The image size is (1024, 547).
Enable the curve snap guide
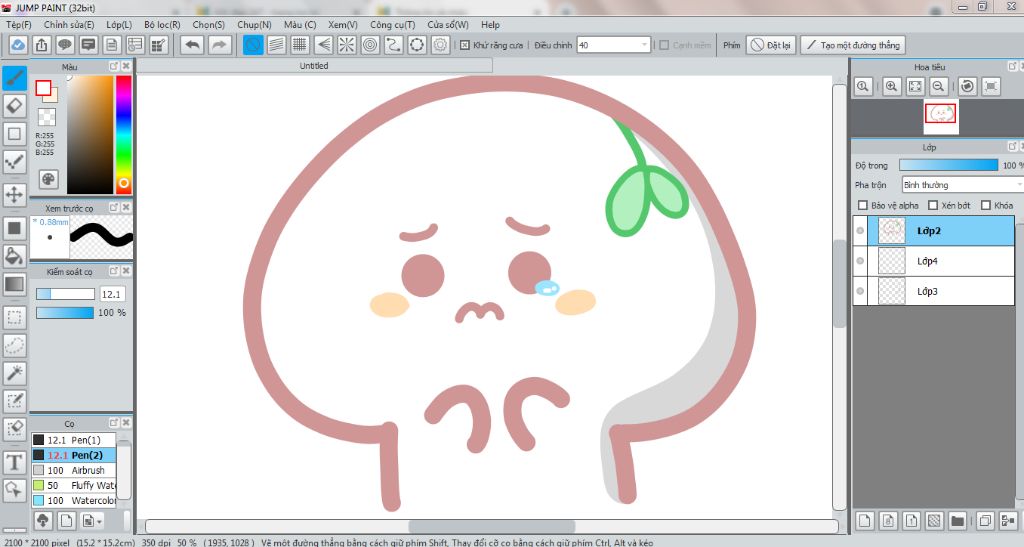tap(393, 45)
